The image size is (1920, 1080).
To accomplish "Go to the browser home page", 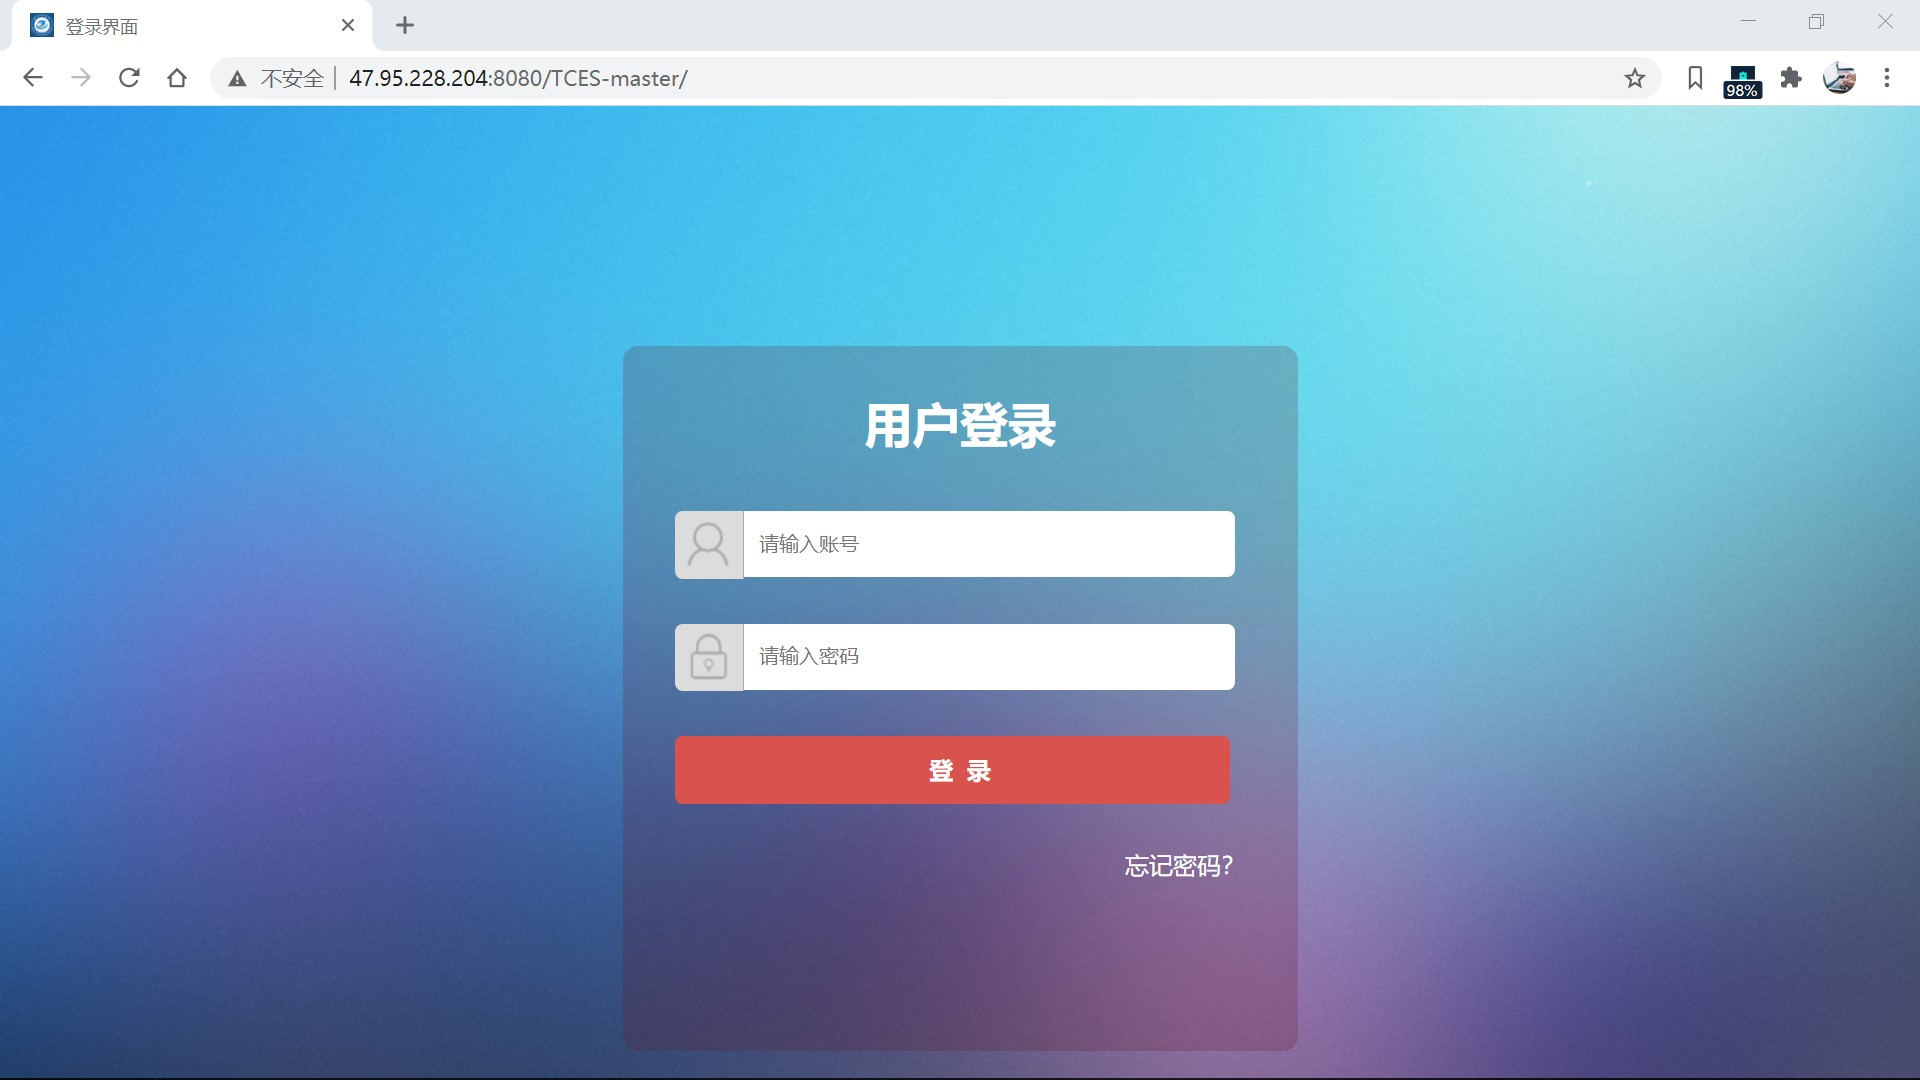I will click(177, 78).
